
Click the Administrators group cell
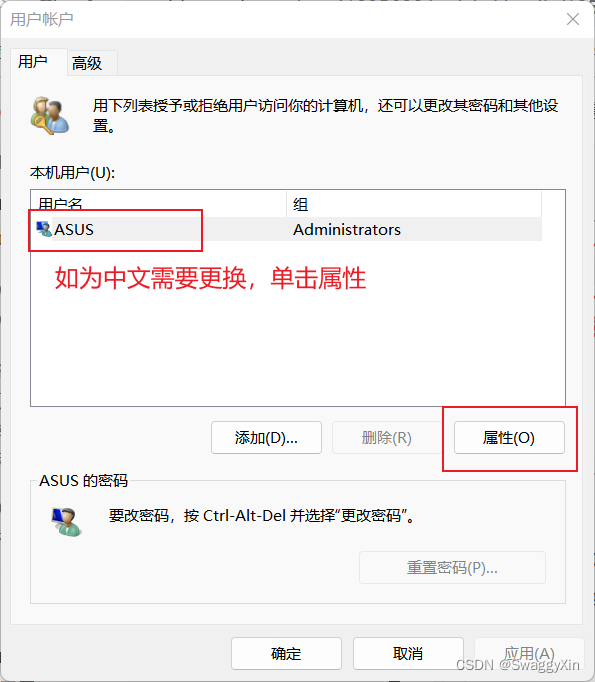[x=347, y=229]
